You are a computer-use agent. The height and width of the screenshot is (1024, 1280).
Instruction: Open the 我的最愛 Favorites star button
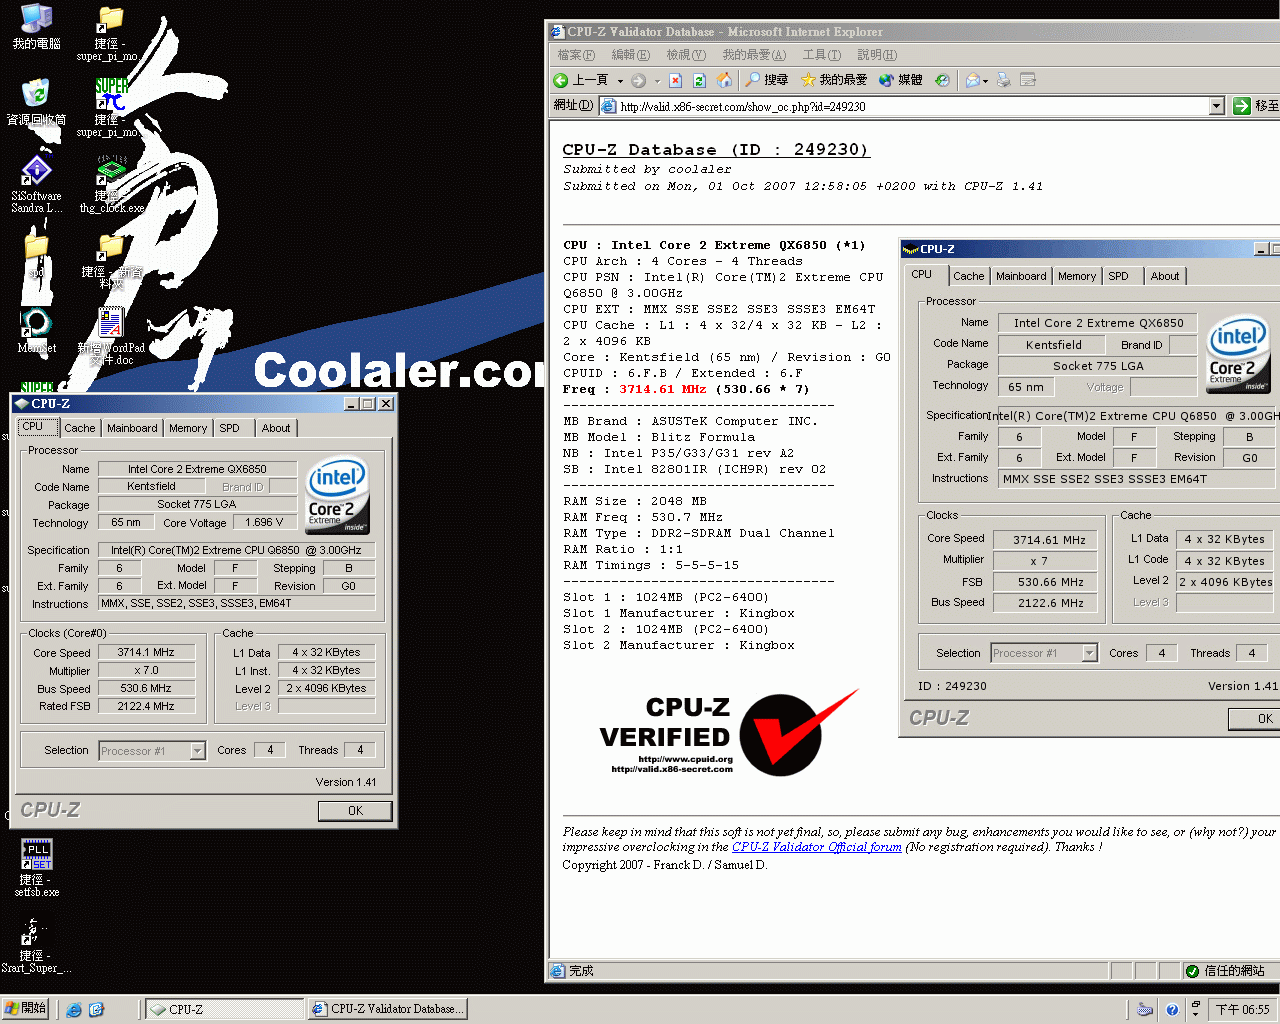(x=834, y=80)
